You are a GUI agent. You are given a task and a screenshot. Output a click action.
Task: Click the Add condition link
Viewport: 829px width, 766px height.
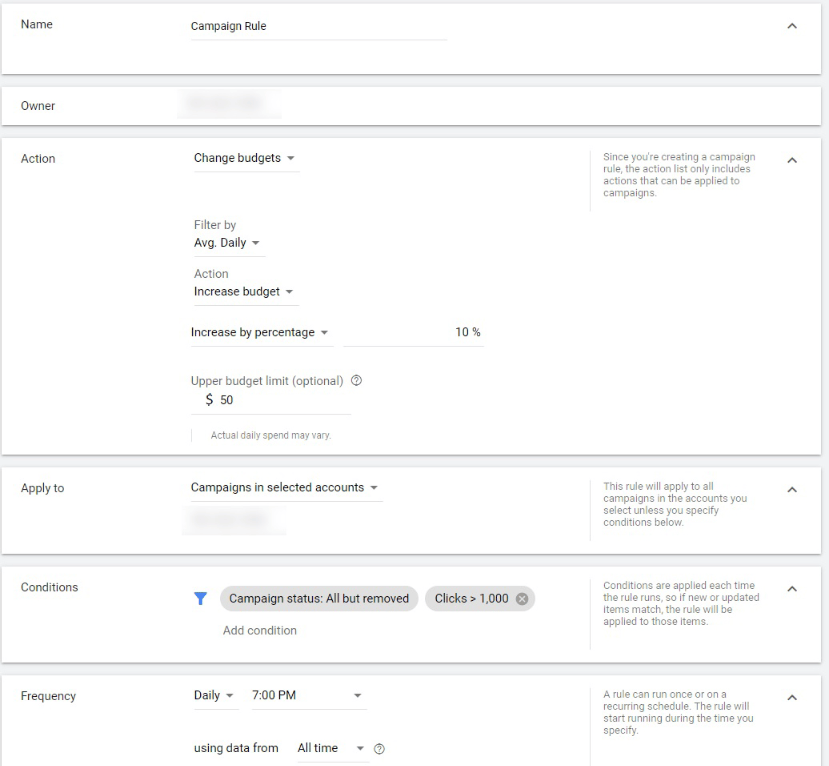pos(260,630)
